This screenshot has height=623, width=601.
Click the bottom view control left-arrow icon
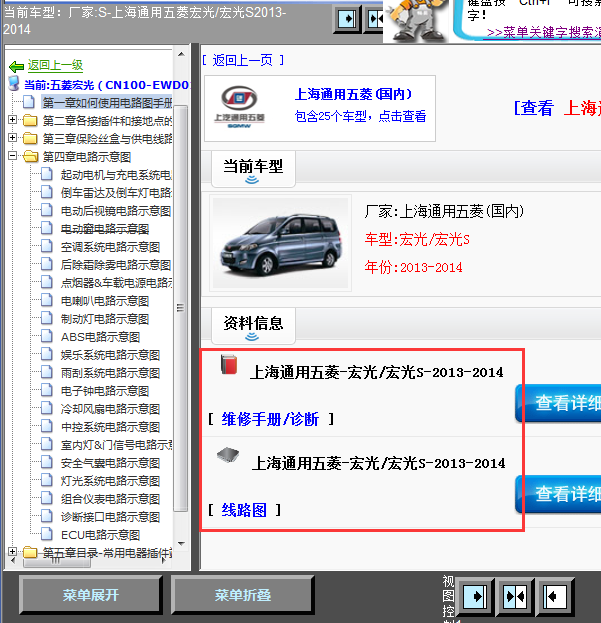(555, 596)
